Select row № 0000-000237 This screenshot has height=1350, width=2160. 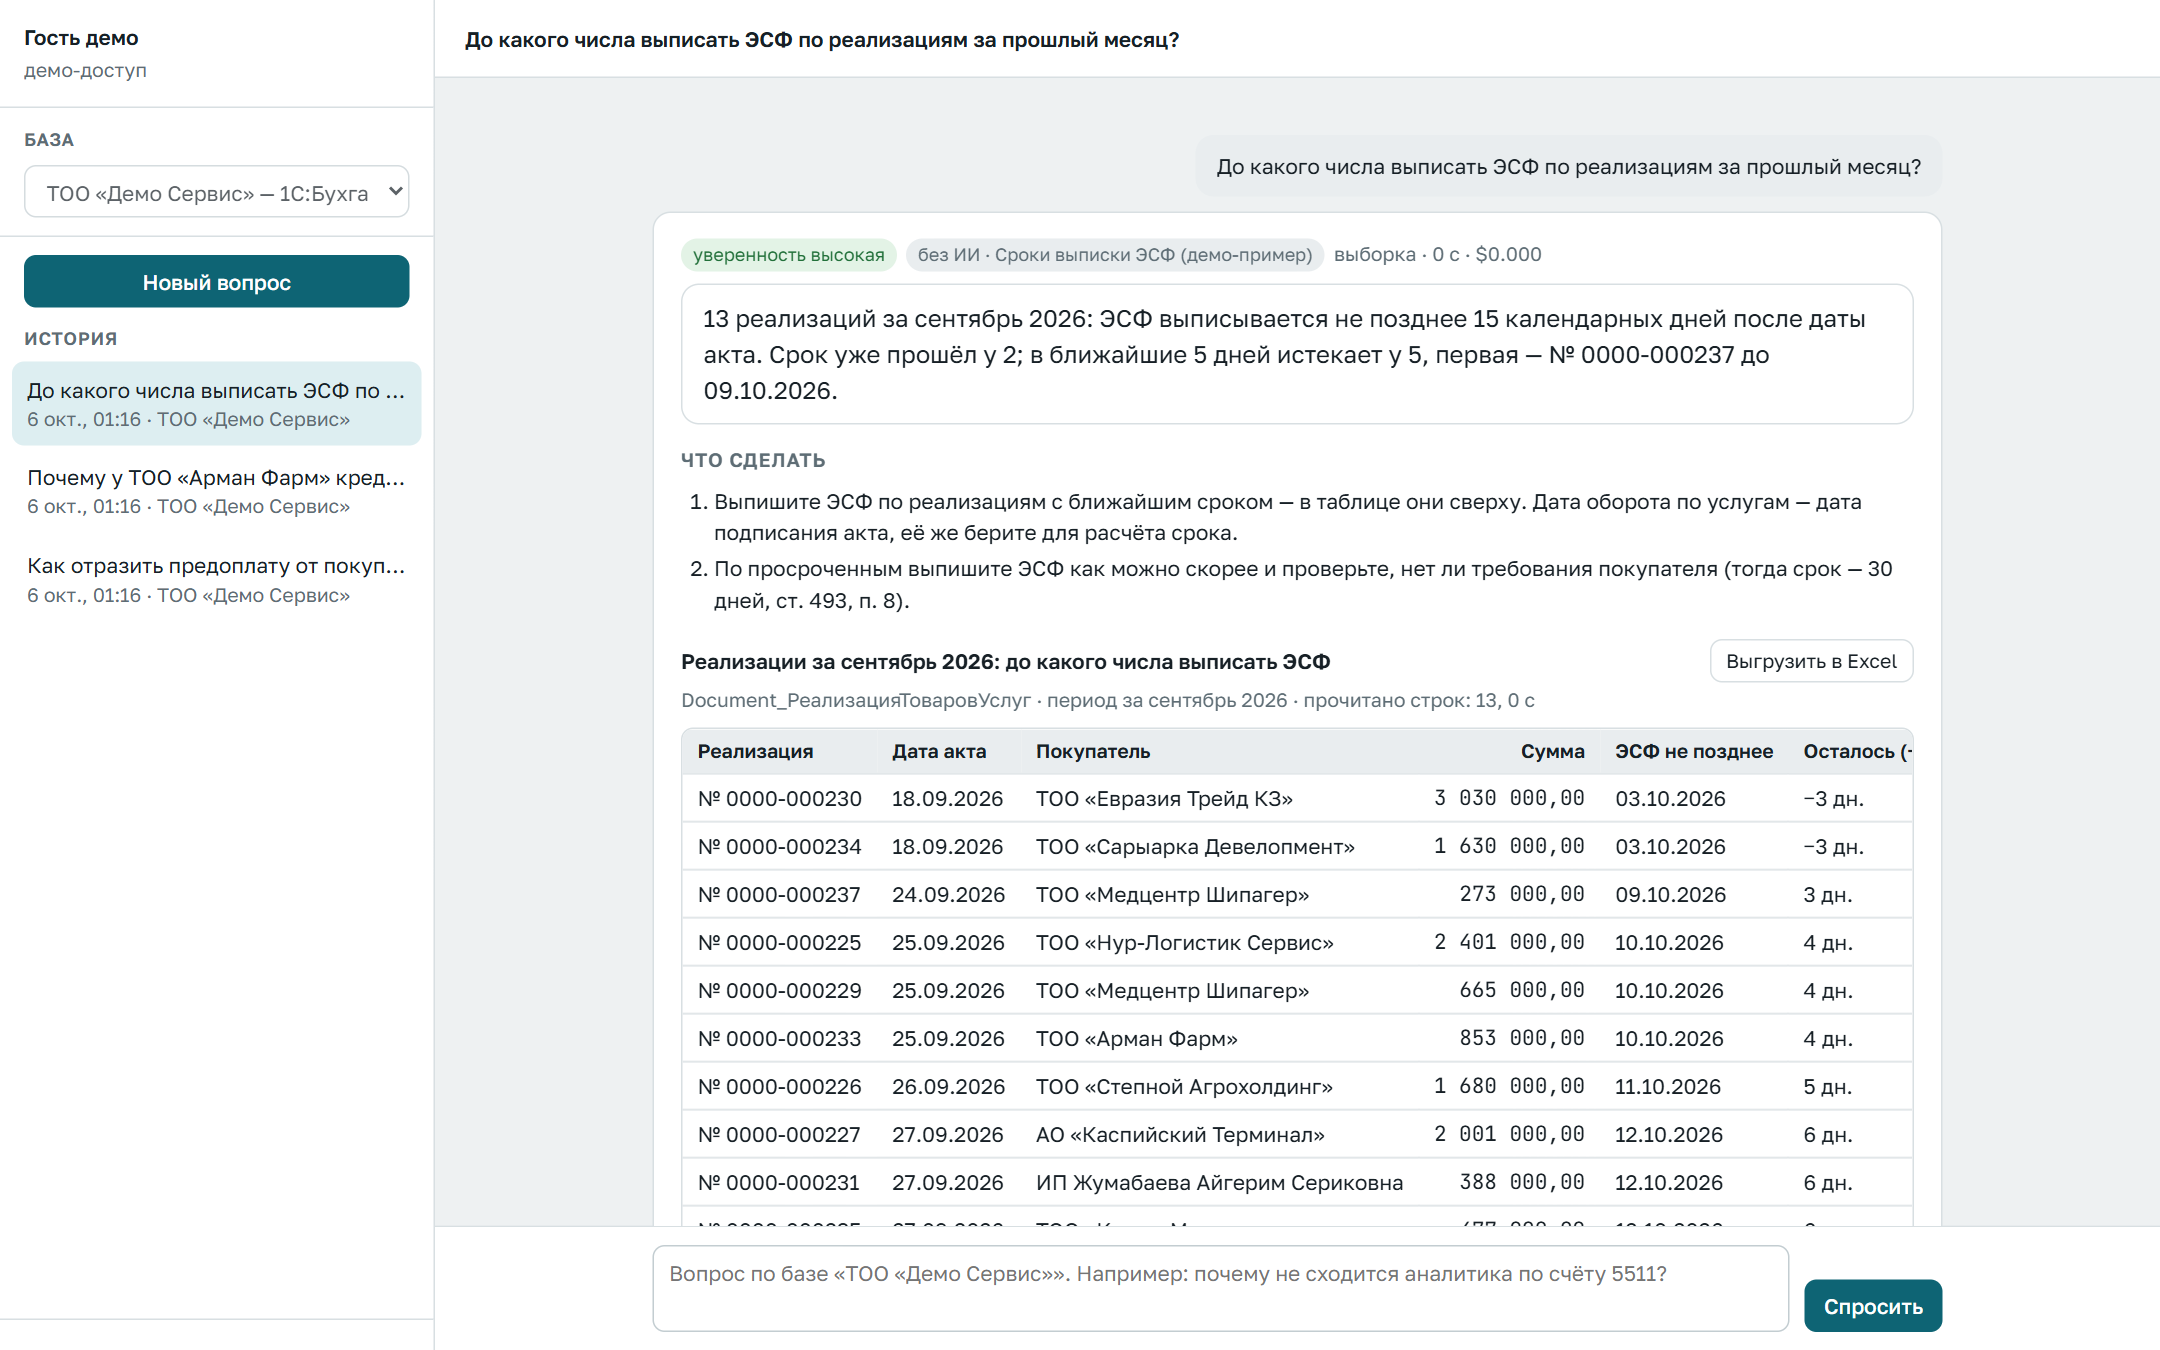pos(1297,895)
